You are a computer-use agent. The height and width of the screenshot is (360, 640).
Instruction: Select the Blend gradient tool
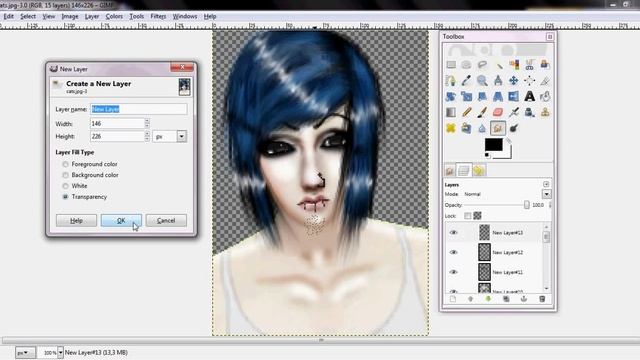(x=451, y=112)
